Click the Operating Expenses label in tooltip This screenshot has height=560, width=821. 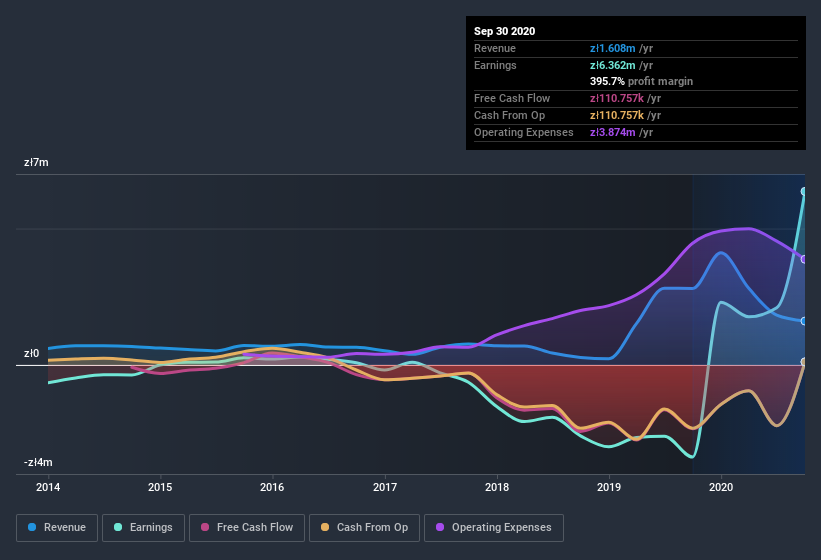click(x=524, y=132)
